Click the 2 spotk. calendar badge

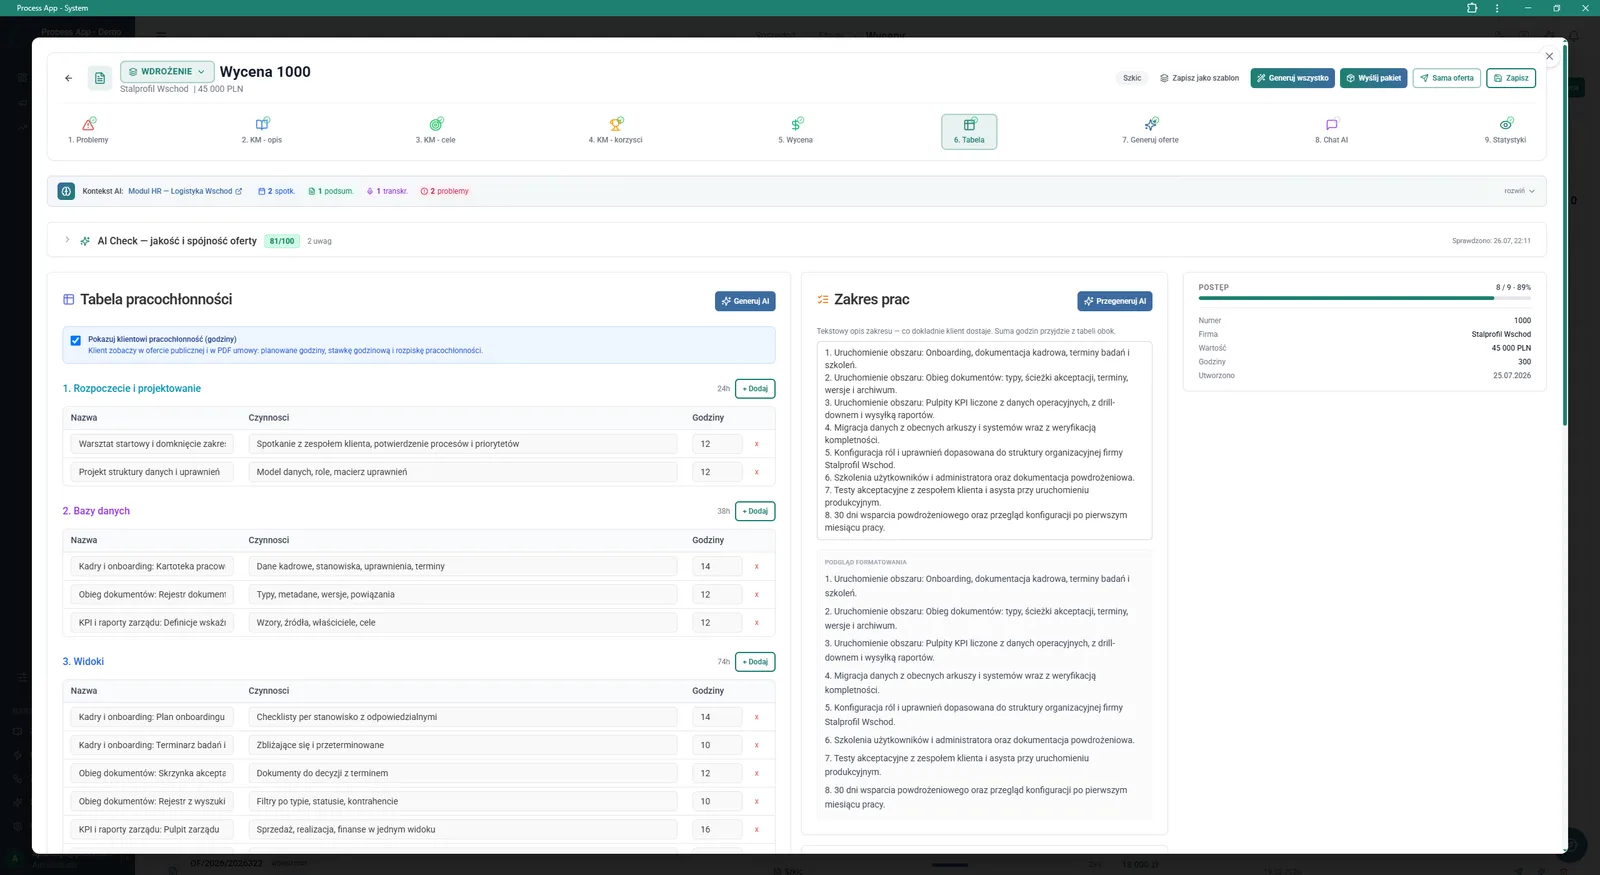click(276, 191)
